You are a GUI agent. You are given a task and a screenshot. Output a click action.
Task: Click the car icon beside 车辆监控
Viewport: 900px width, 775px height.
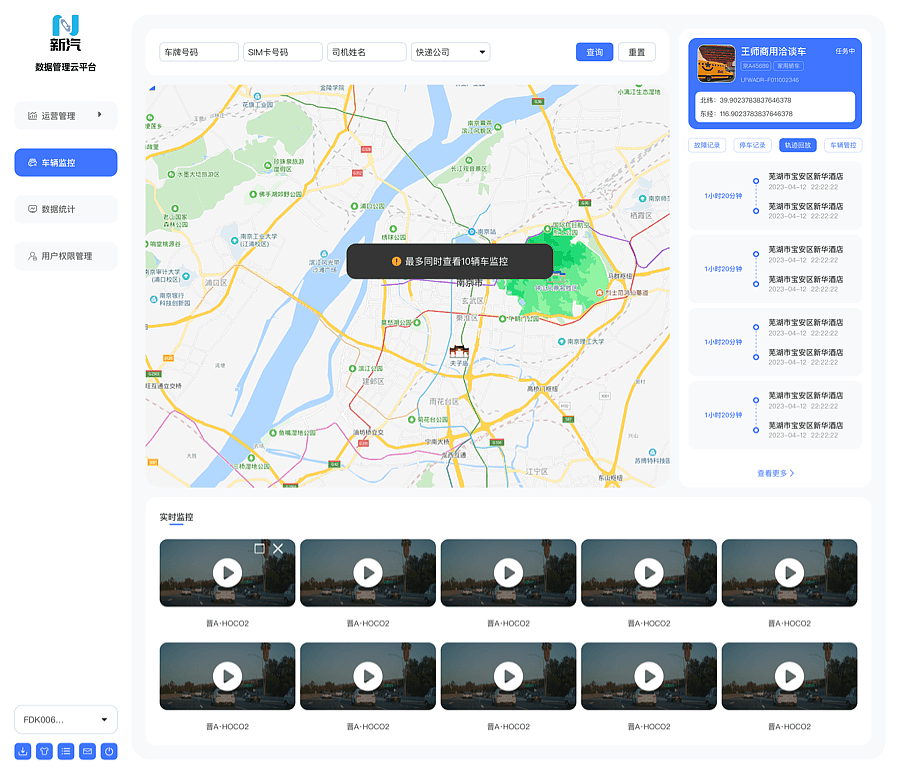pyautogui.click(x=33, y=162)
